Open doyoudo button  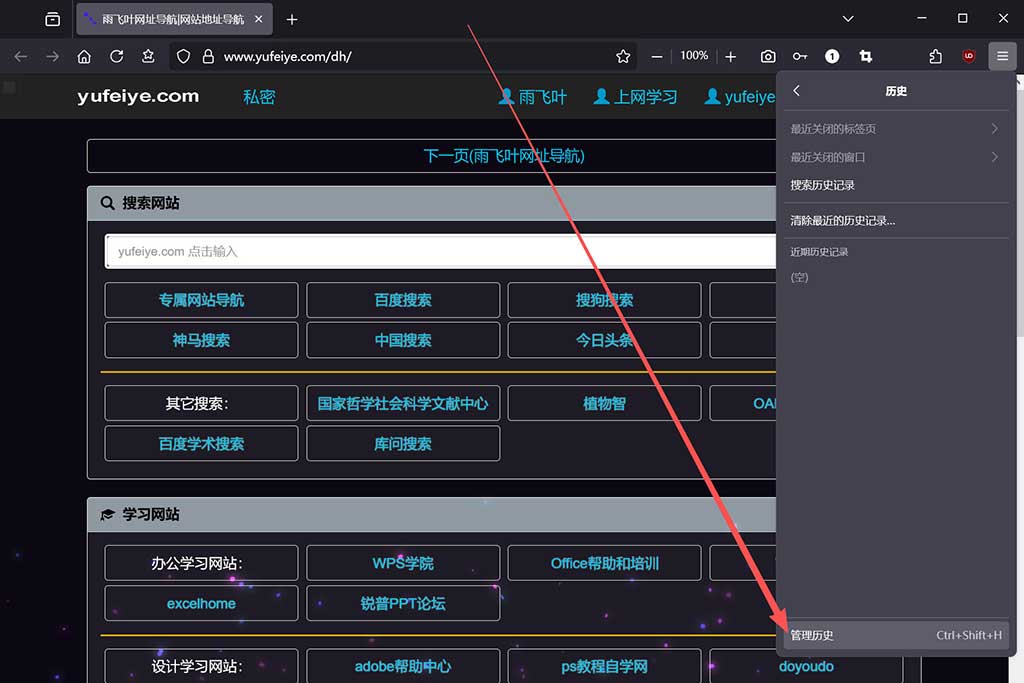click(806, 666)
